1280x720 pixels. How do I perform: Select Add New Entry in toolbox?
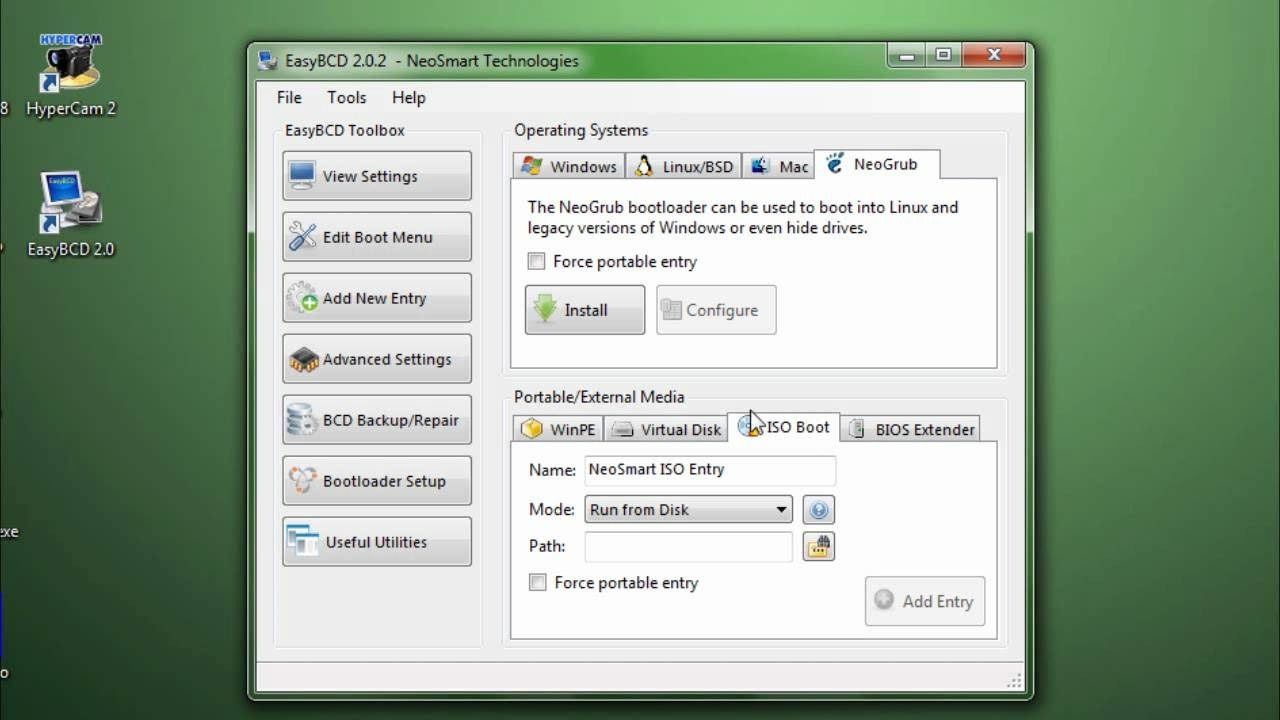click(377, 298)
